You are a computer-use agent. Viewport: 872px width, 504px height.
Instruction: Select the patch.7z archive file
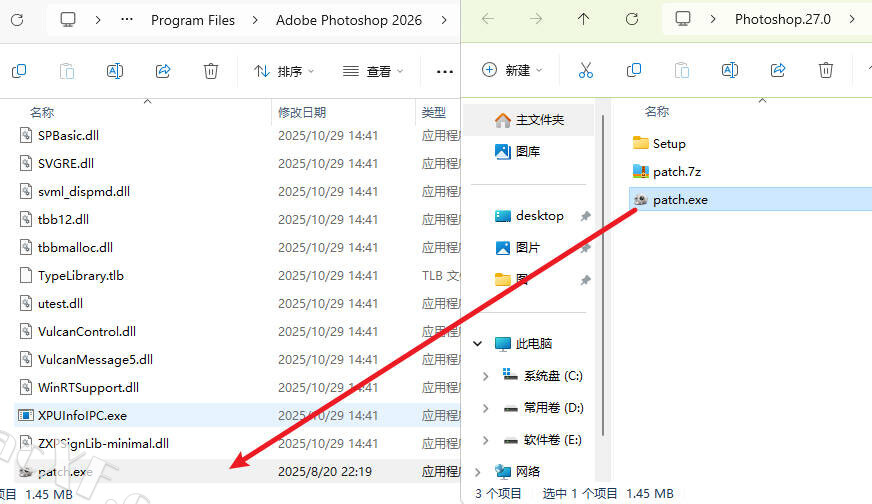point(677,172)
